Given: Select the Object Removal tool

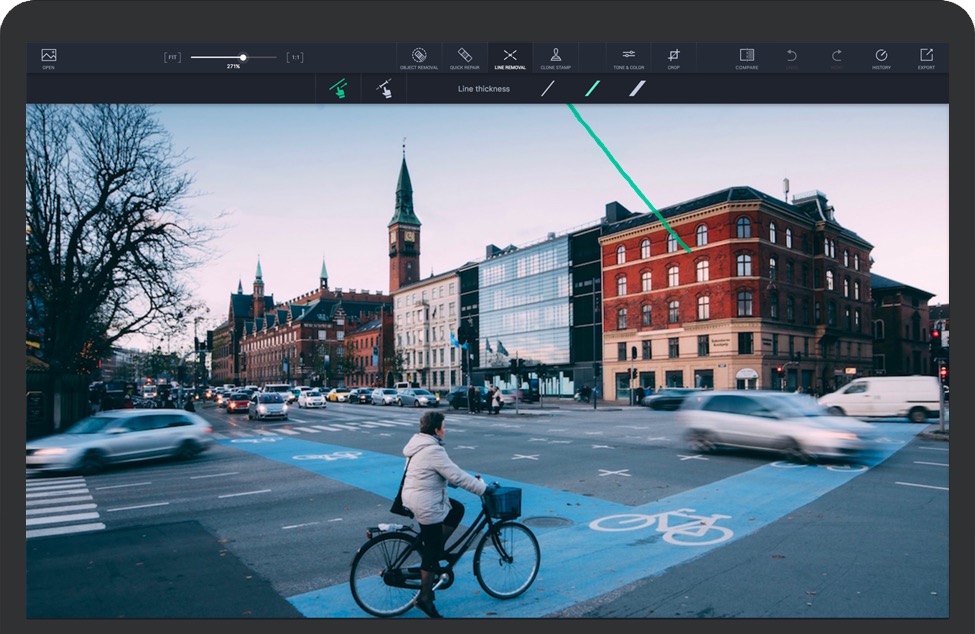Looking at the screenshot, I should click(x=419, y=57).
